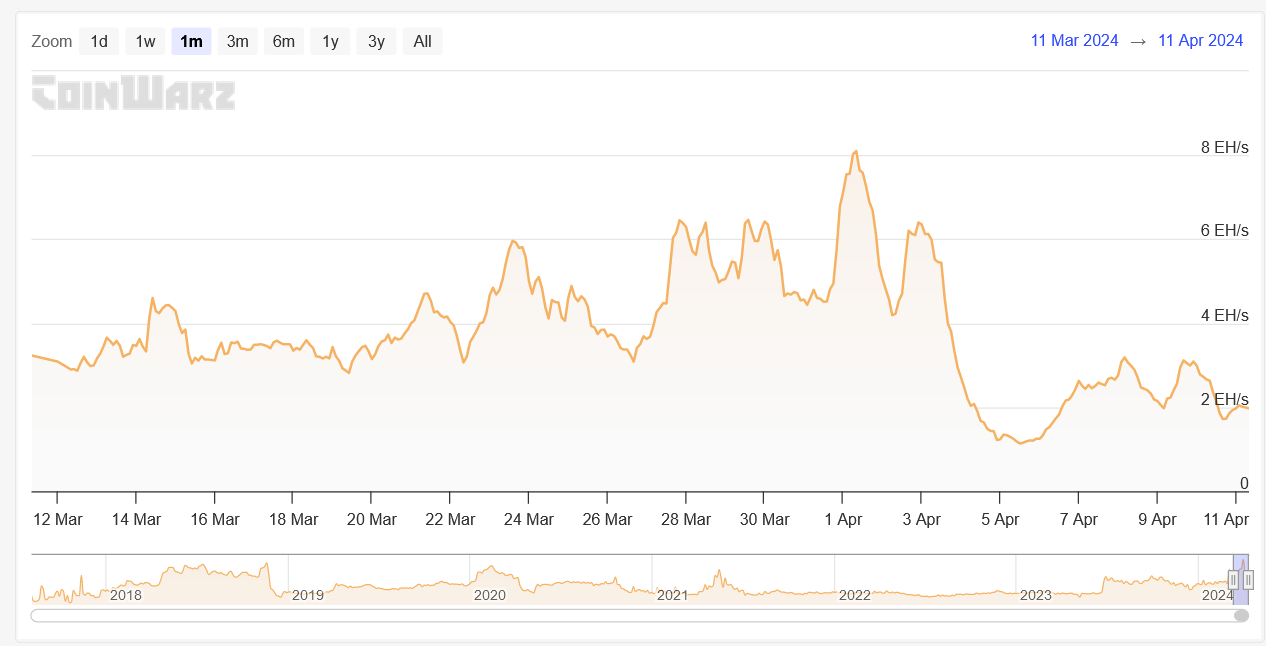Screen dimensions: 1266x646
Task: Choose the 6m zoom range
Action: (284, 41)
